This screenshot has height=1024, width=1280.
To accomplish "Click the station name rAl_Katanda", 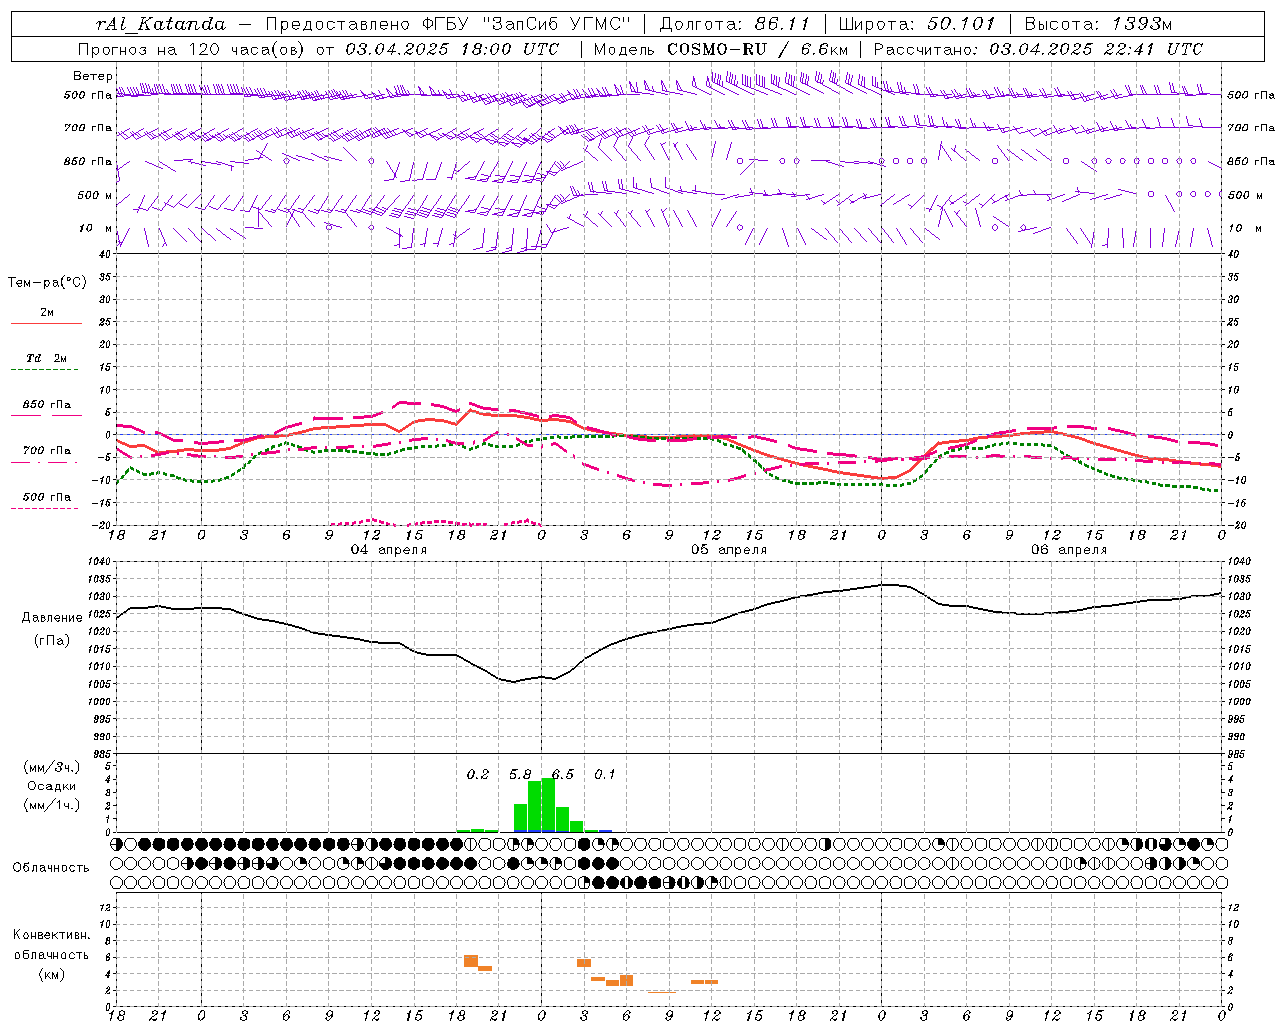I will 161,24.
